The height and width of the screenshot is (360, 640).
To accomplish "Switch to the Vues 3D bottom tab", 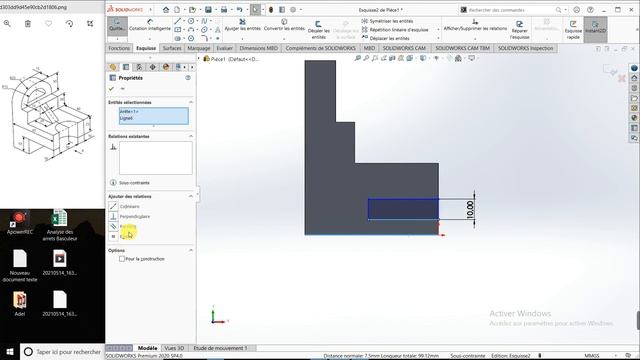I will tap(174, 348).
